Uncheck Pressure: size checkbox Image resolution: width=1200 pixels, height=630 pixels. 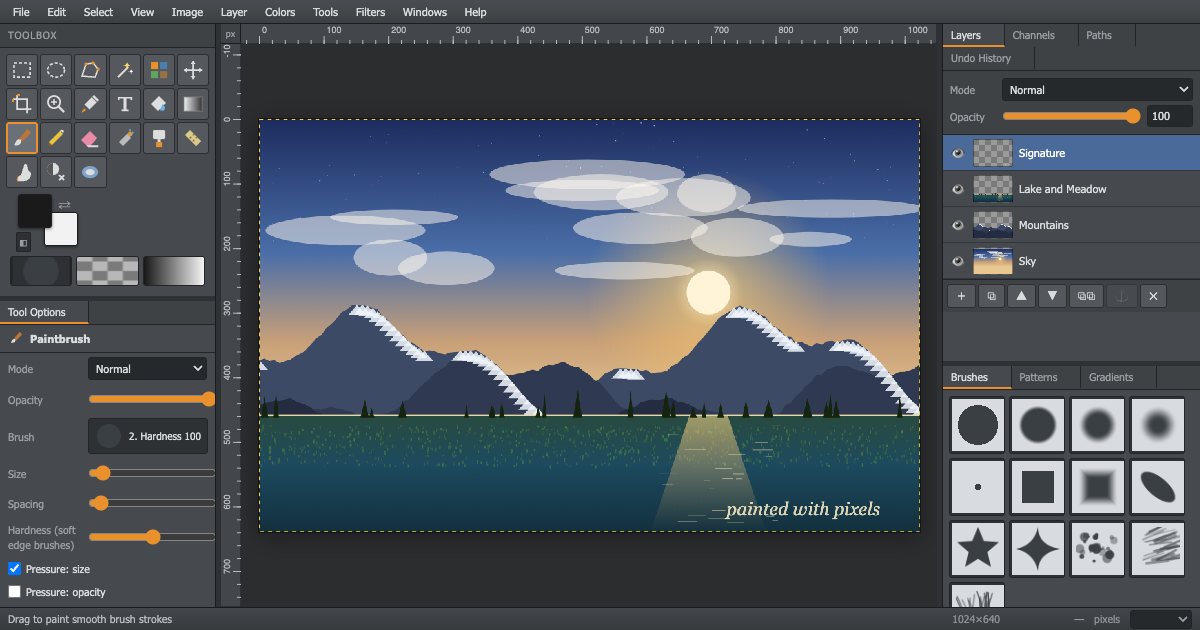click(x=14, y=568)
